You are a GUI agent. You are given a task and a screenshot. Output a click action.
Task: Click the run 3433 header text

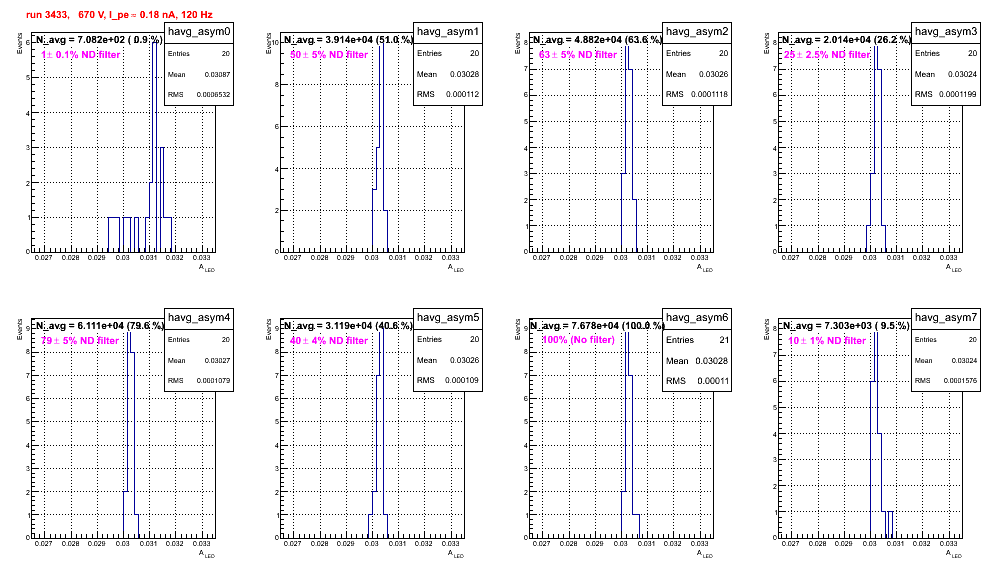click(119, 14)
